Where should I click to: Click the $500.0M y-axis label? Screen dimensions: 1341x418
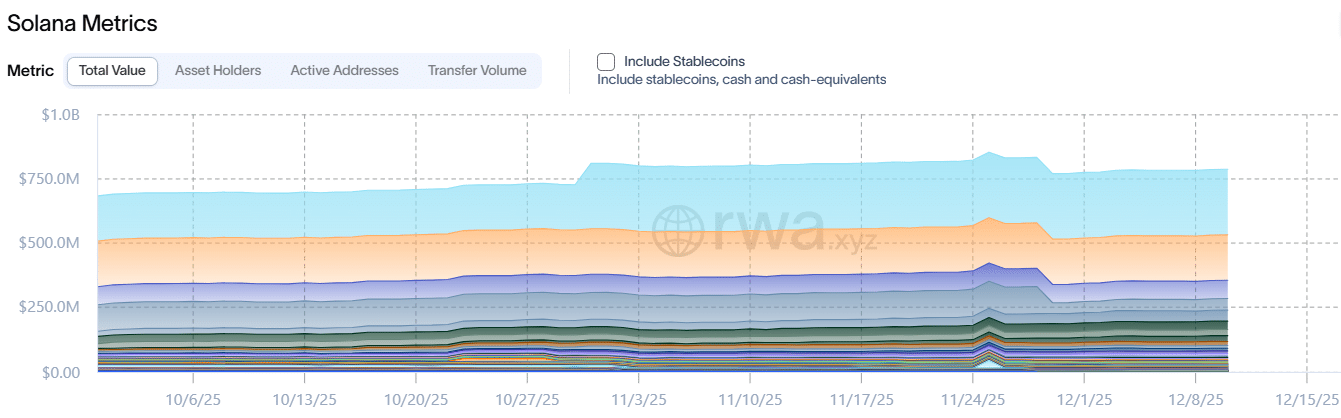point(48,243)
